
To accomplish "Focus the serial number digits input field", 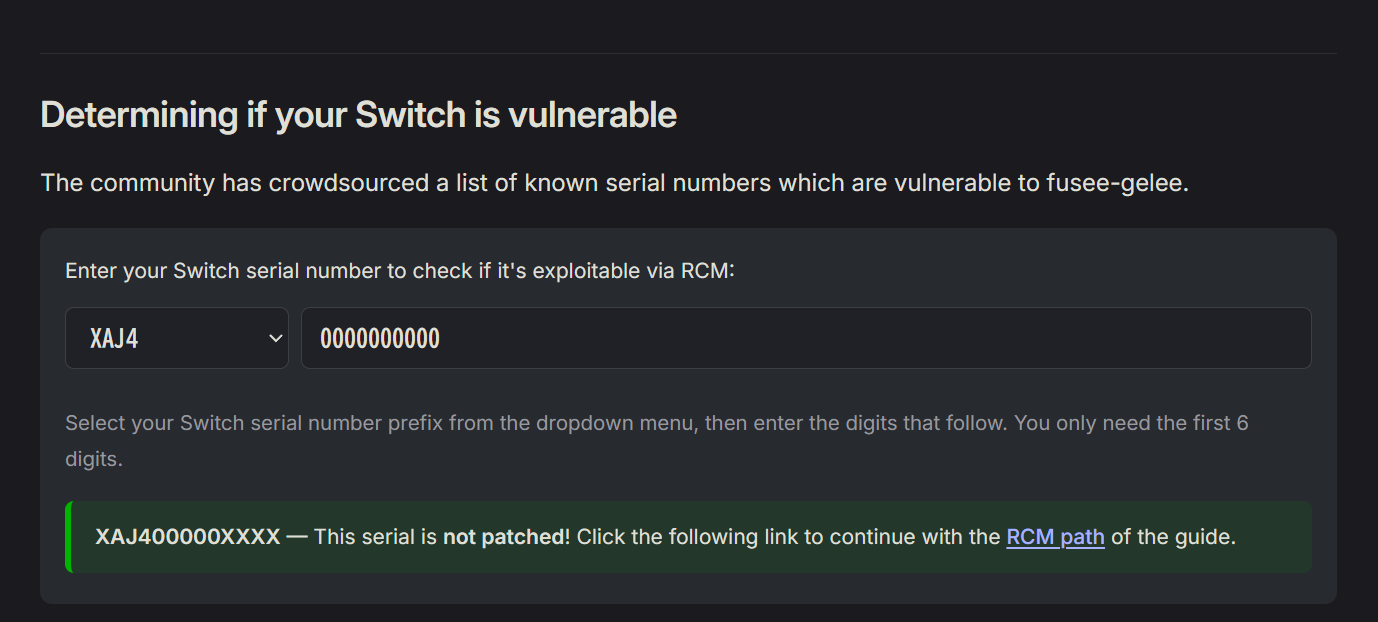I will point(806,338).
